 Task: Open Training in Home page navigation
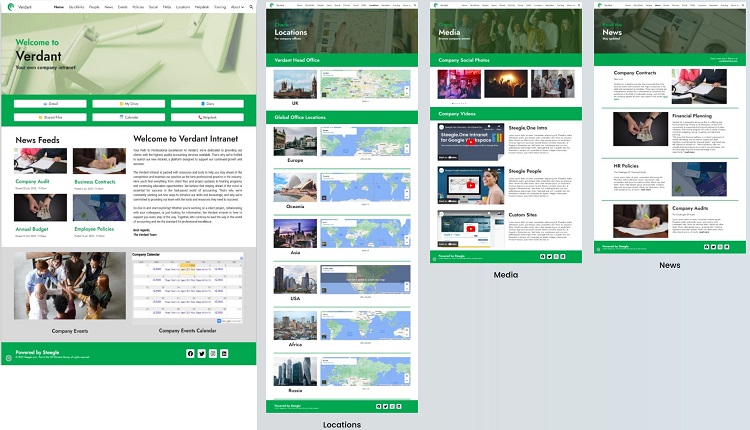(x=220, y=7)
